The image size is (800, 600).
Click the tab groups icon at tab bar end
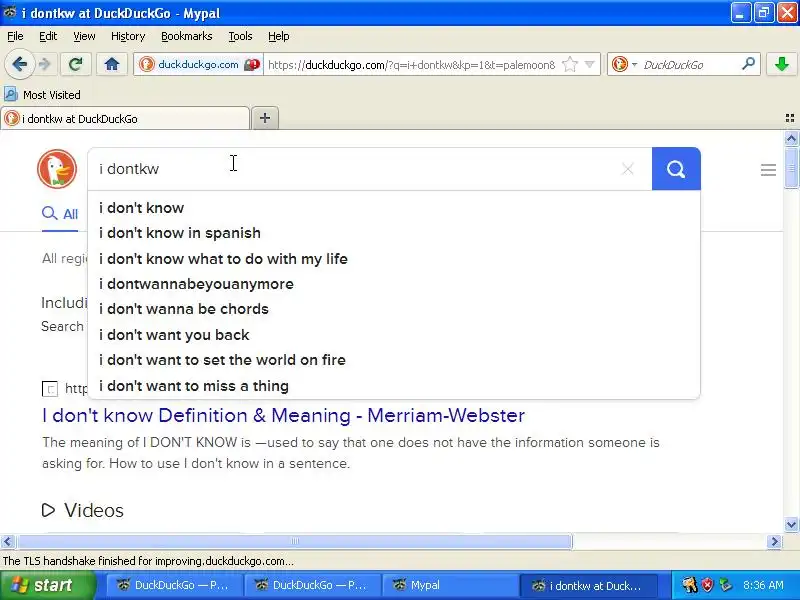point(790,118)
